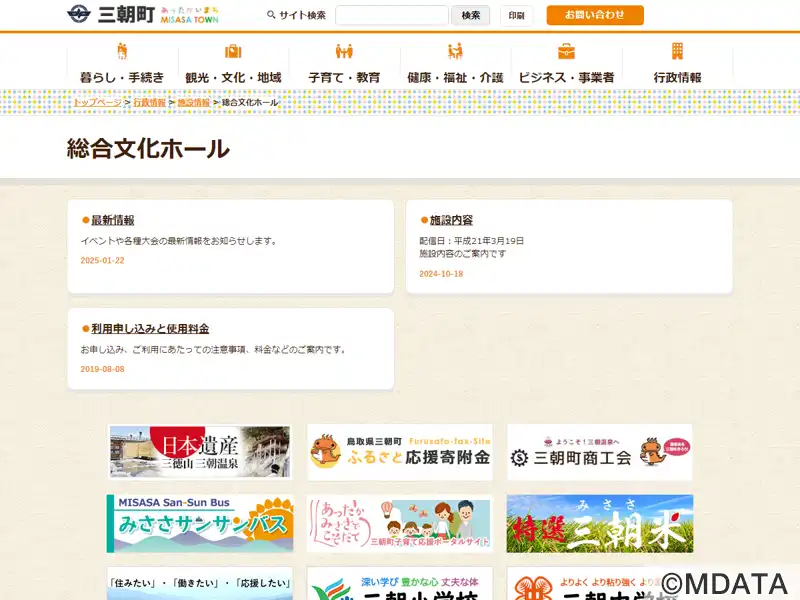Click the 印刷 print button
Viewport: 800px width, 600px height.
coord(516,15)
